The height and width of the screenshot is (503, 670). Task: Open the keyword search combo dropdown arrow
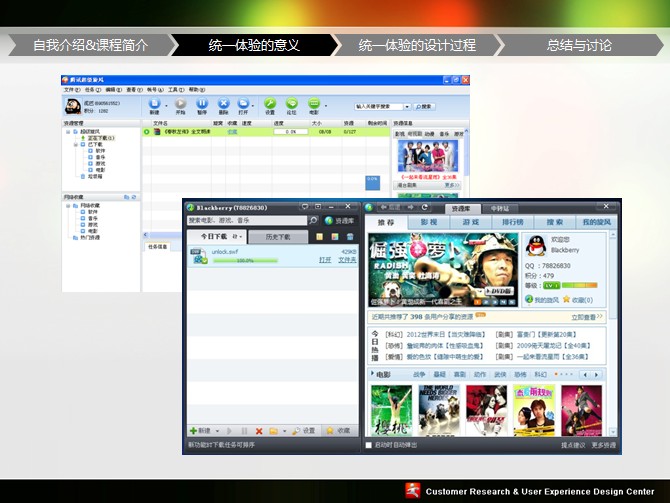tap(407, 106)
